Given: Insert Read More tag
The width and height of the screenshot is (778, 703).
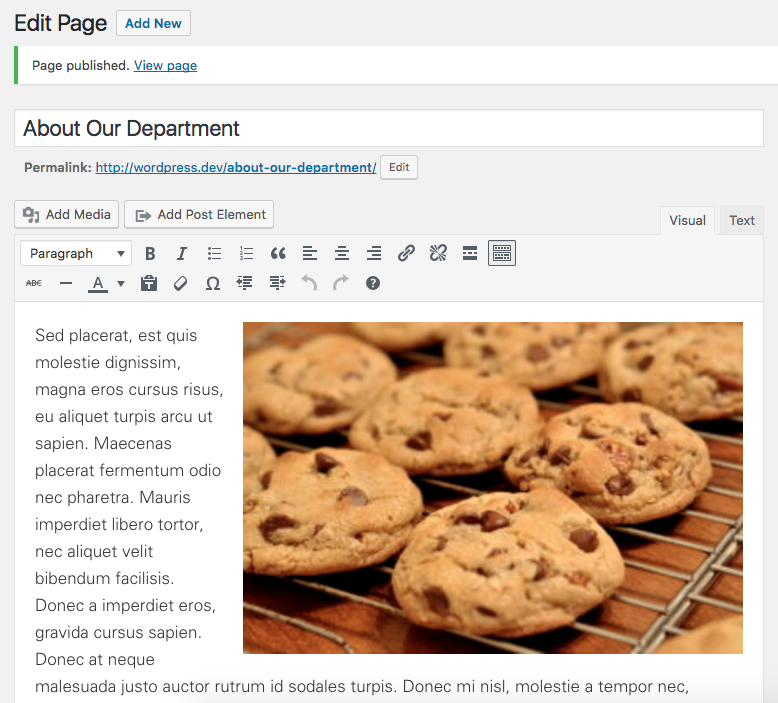Looking at the screenshot, I should (x=470, y=254).
